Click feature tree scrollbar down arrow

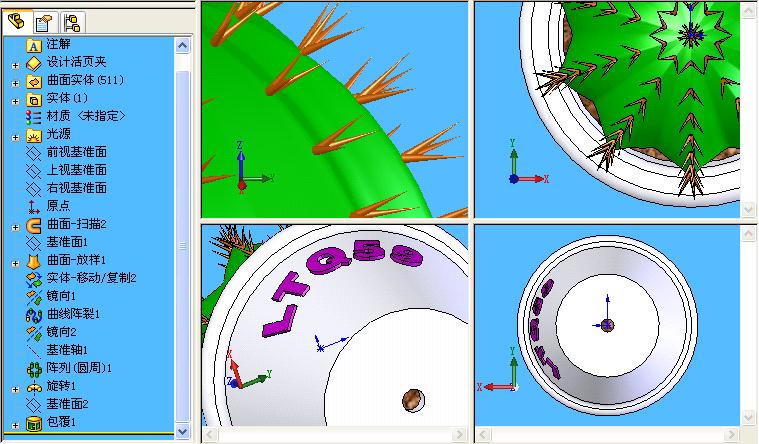[182, 431]
